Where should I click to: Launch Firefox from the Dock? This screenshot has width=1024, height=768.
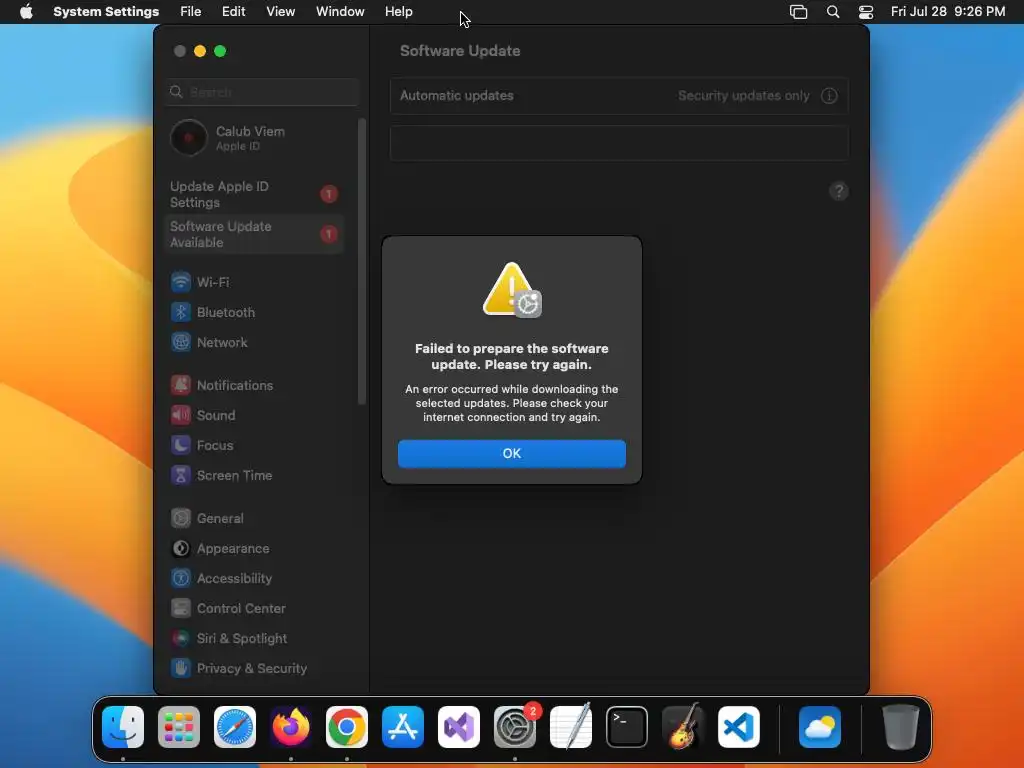coord(291,727)
